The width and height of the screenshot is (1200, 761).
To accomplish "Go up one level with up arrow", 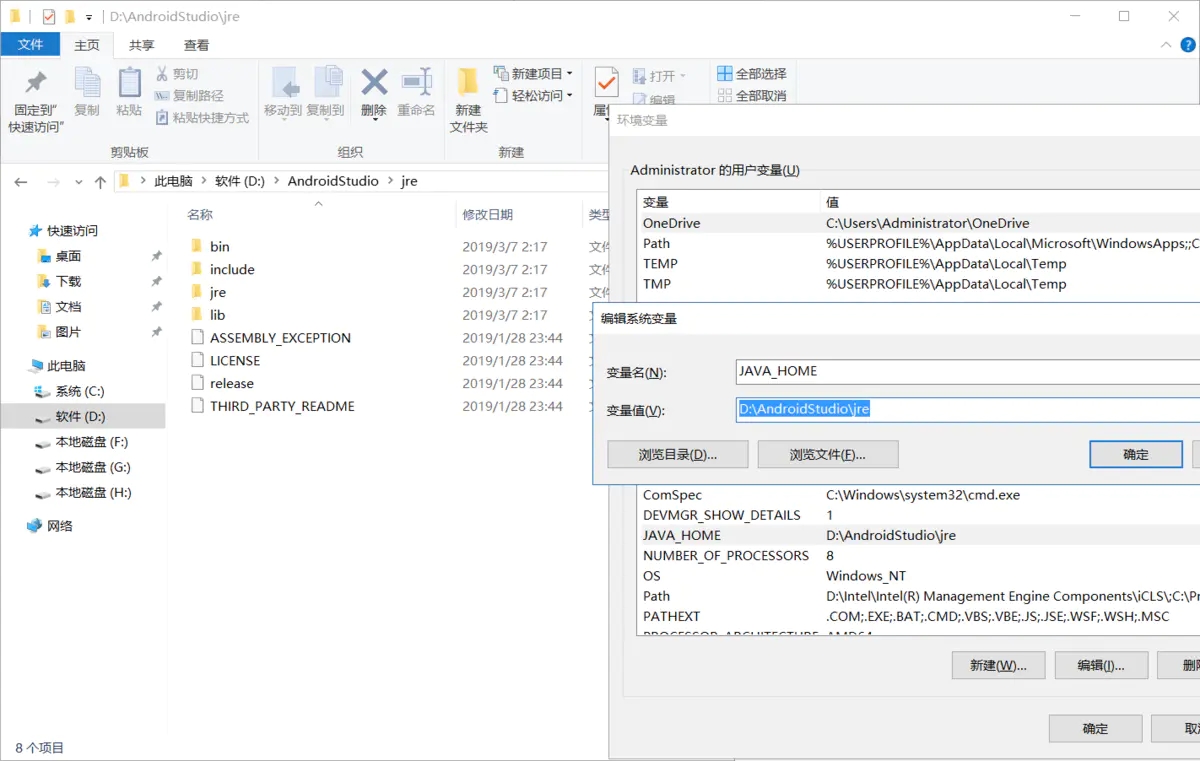I will tap(100, 182).
